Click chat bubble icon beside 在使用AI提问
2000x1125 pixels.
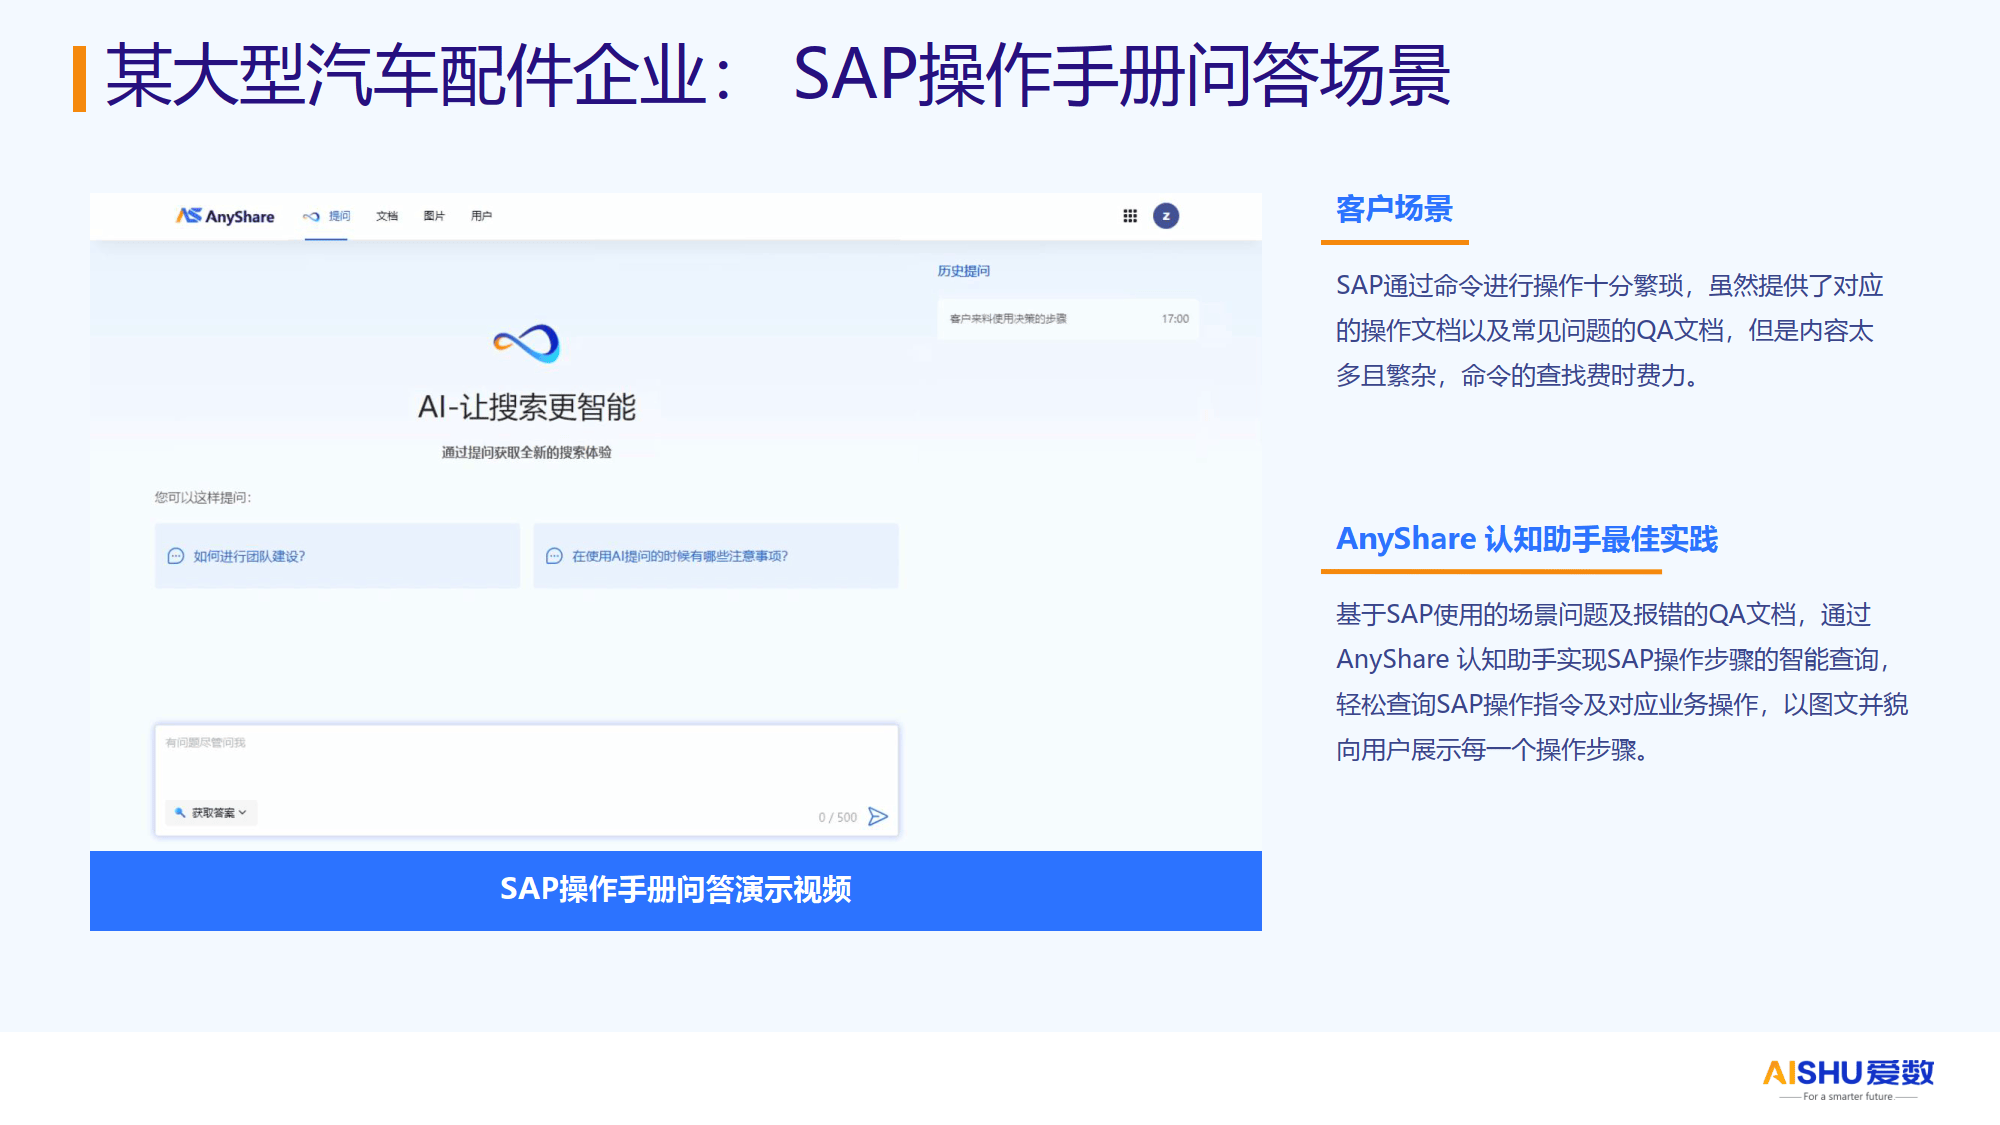click(554, 556)
